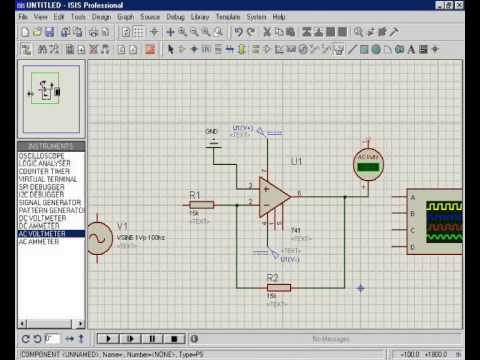Click the oscilloscope instrument on canvas
The width and height of the screenshot is (480, 360).
coord(435,222)
